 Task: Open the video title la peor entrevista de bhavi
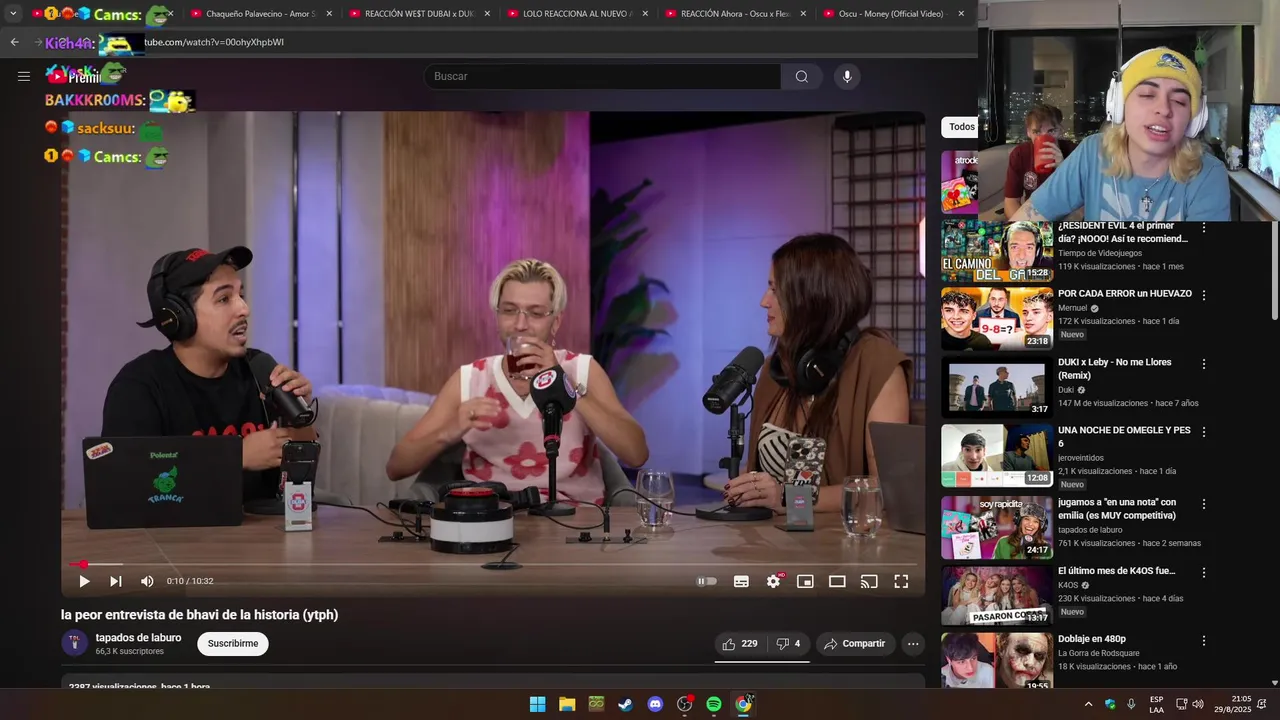pos(200,615)
